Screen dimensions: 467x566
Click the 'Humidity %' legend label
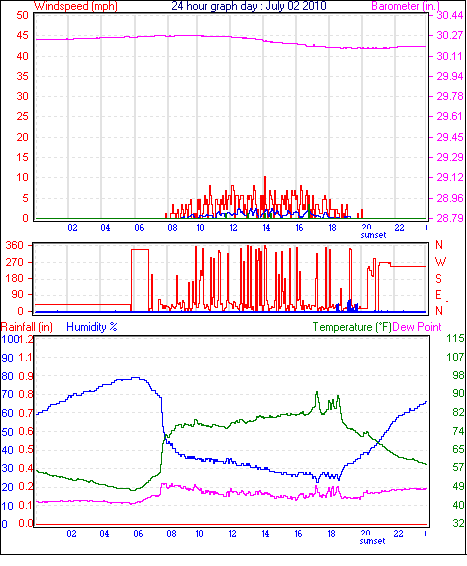point(92,327)
